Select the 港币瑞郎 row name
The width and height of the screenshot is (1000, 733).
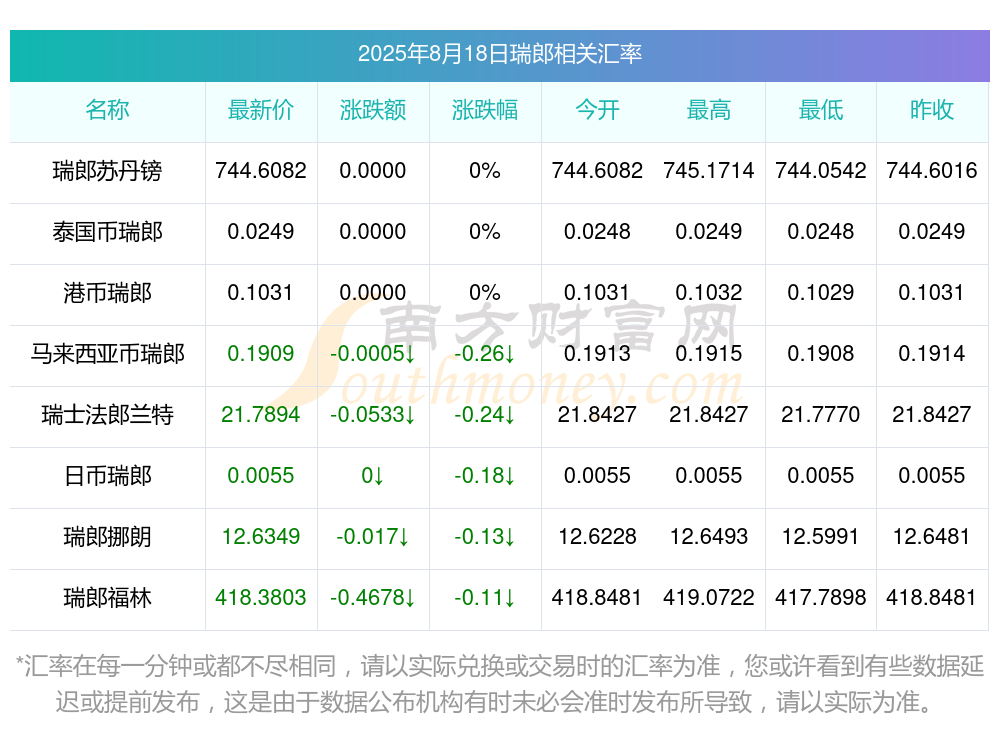[107, 293]
